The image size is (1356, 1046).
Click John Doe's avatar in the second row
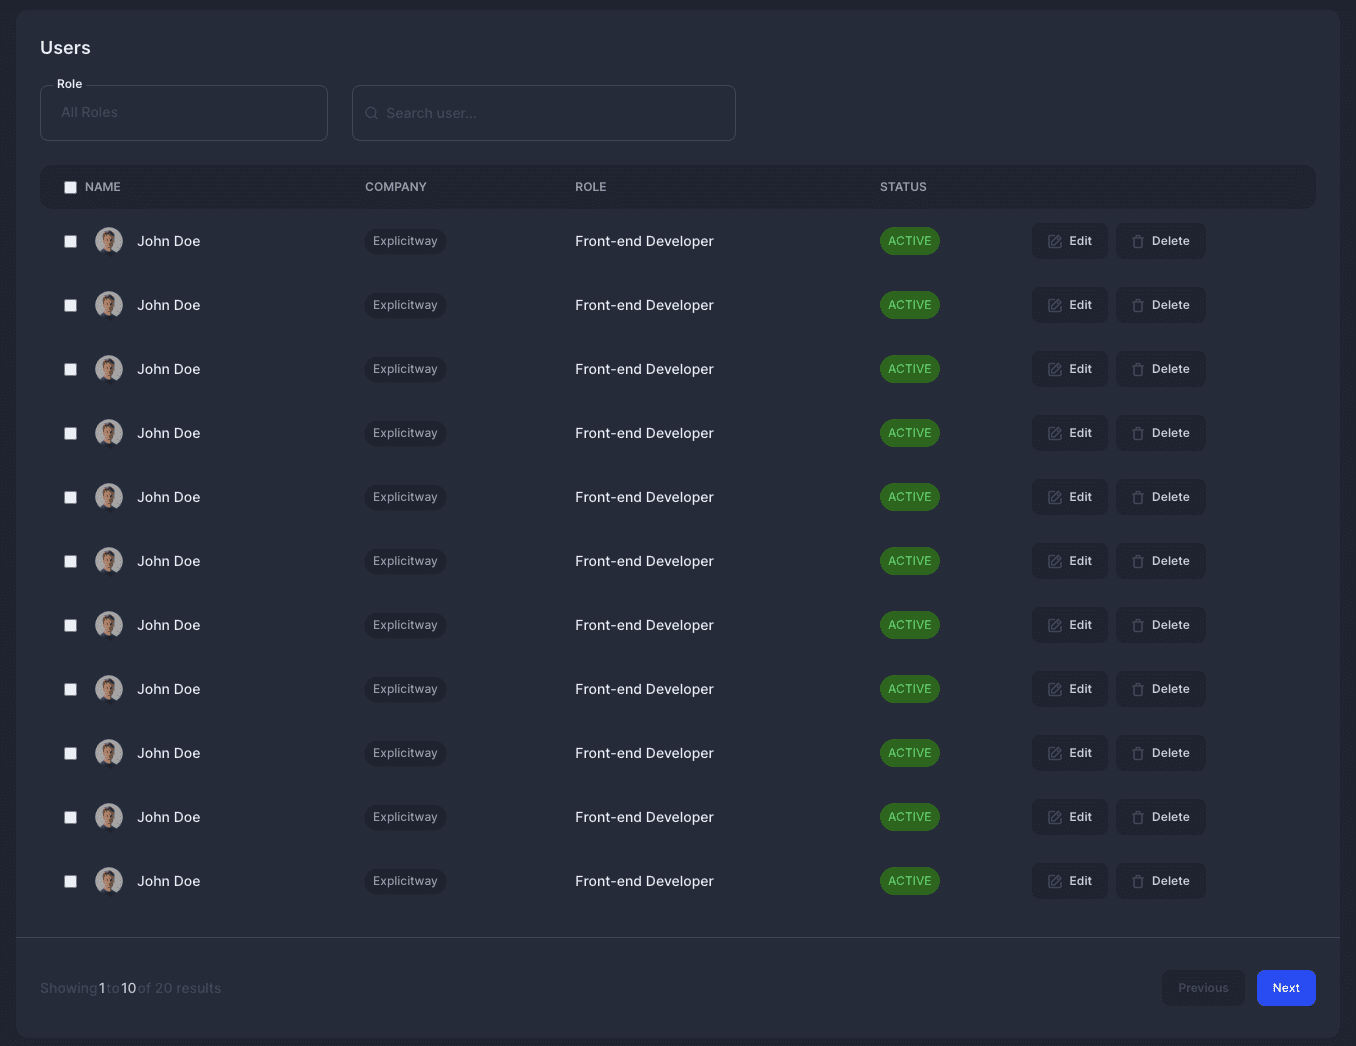click(x=109, y=305)
